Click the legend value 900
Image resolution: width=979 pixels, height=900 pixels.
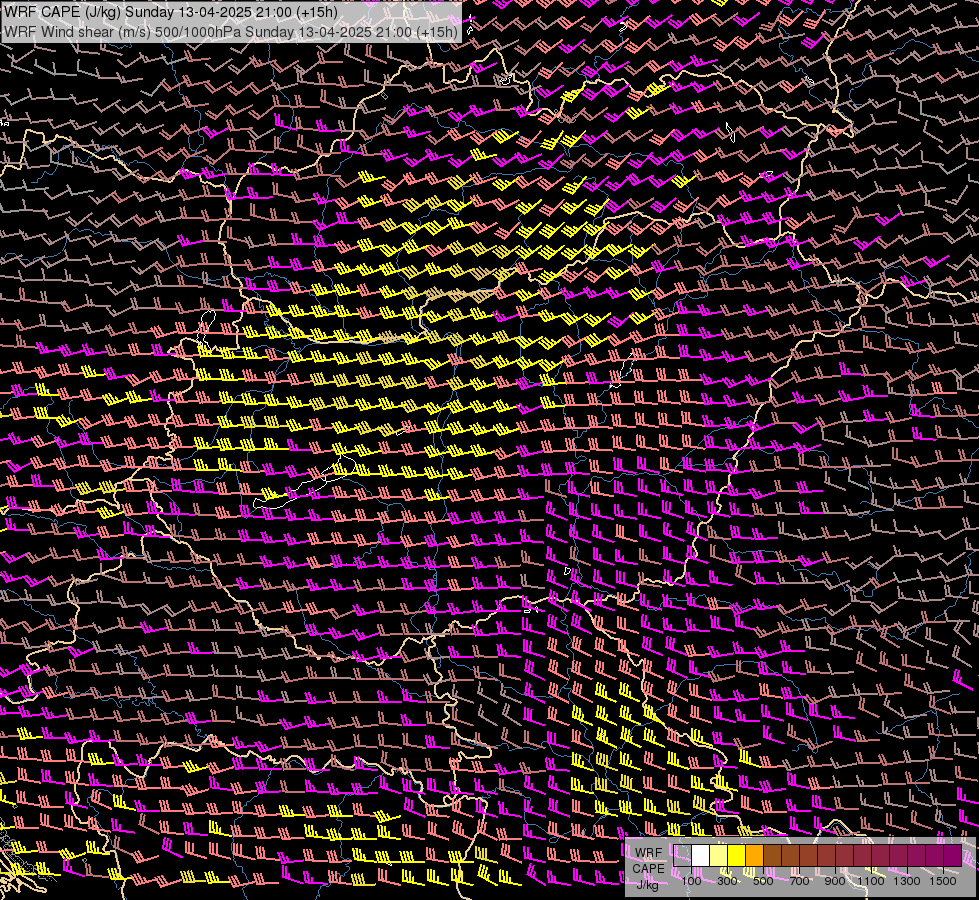[x=835, y=881]
